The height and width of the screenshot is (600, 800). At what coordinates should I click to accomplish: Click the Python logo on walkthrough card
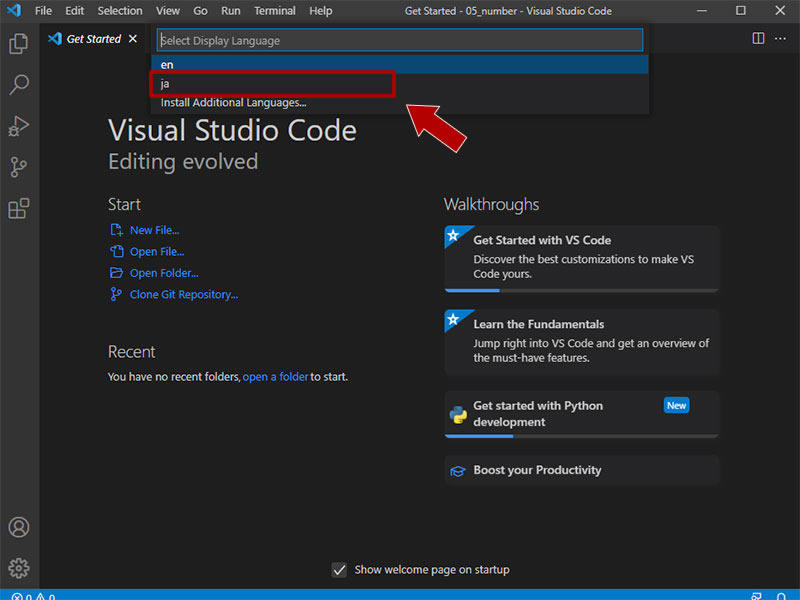pyautogui.click(x=458, y=415)
